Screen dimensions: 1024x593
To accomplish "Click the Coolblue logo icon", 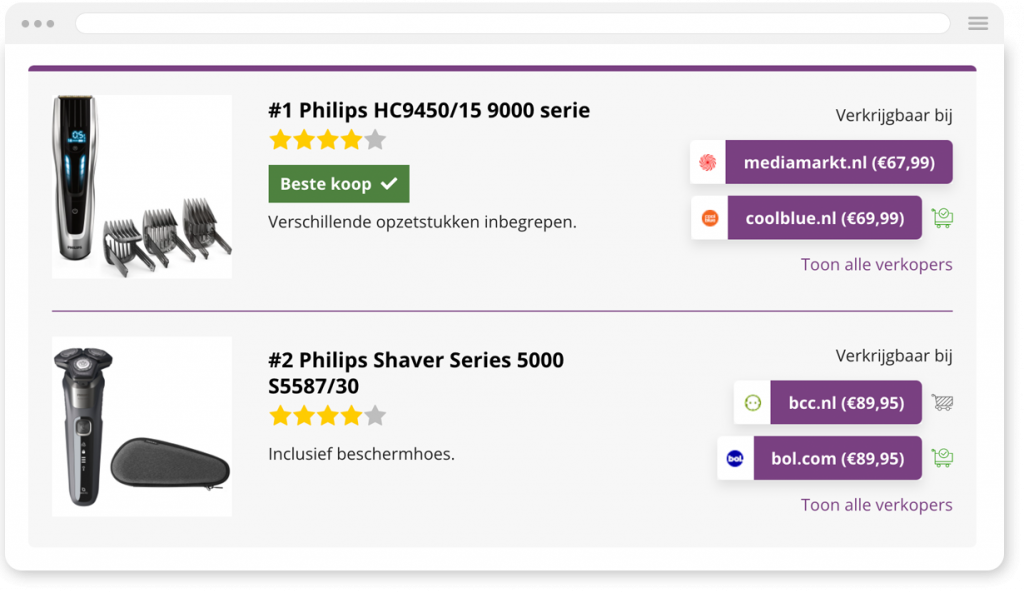I will [710, 218].
